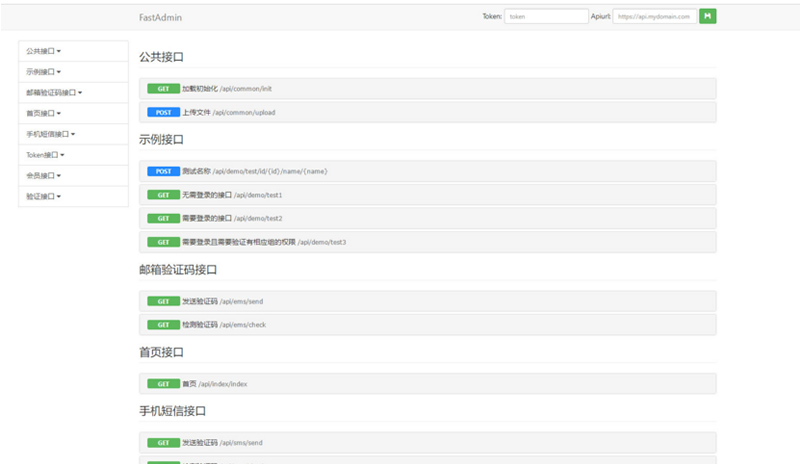This screenshot has height=464, width=800.
Task: Open 验证接口 in the sidebar menu
Action: (x=44, y=196)
